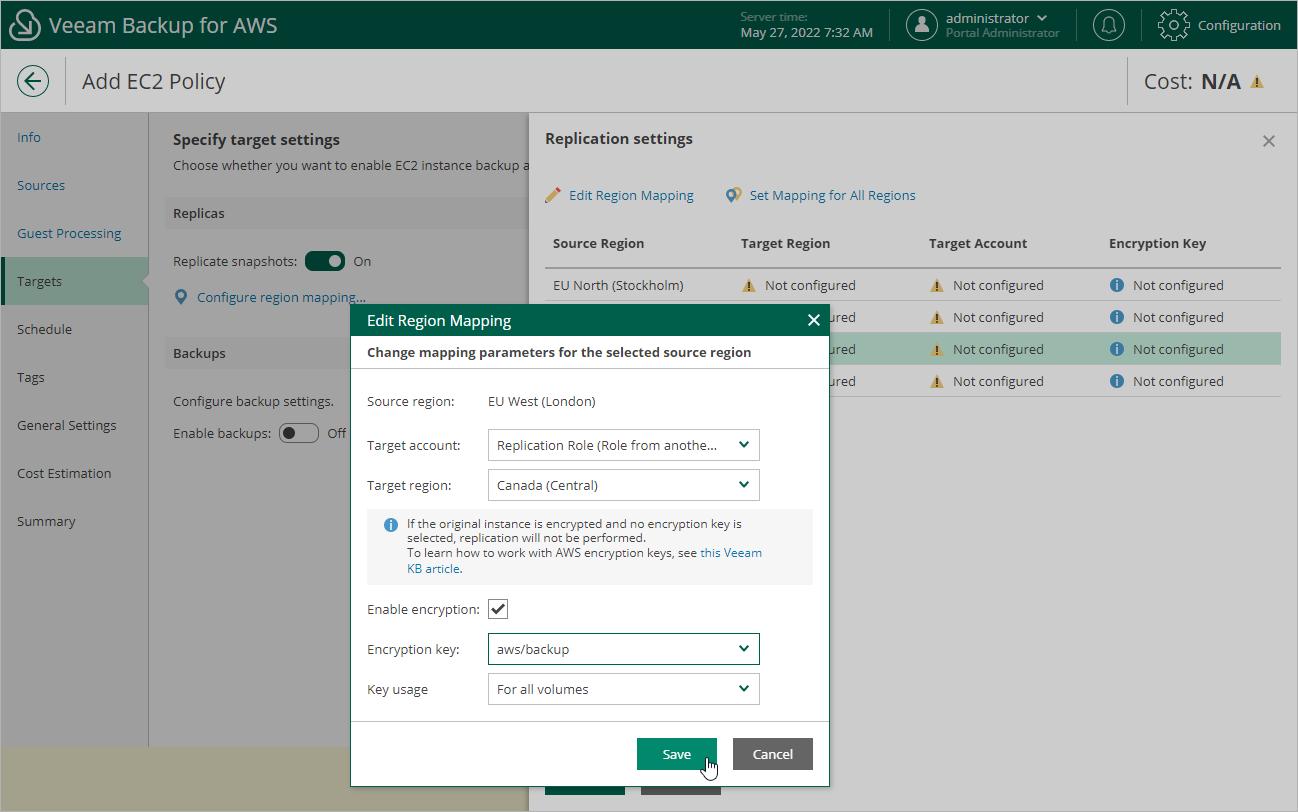
Task: Save the region mapping changes
Action: 677,754
